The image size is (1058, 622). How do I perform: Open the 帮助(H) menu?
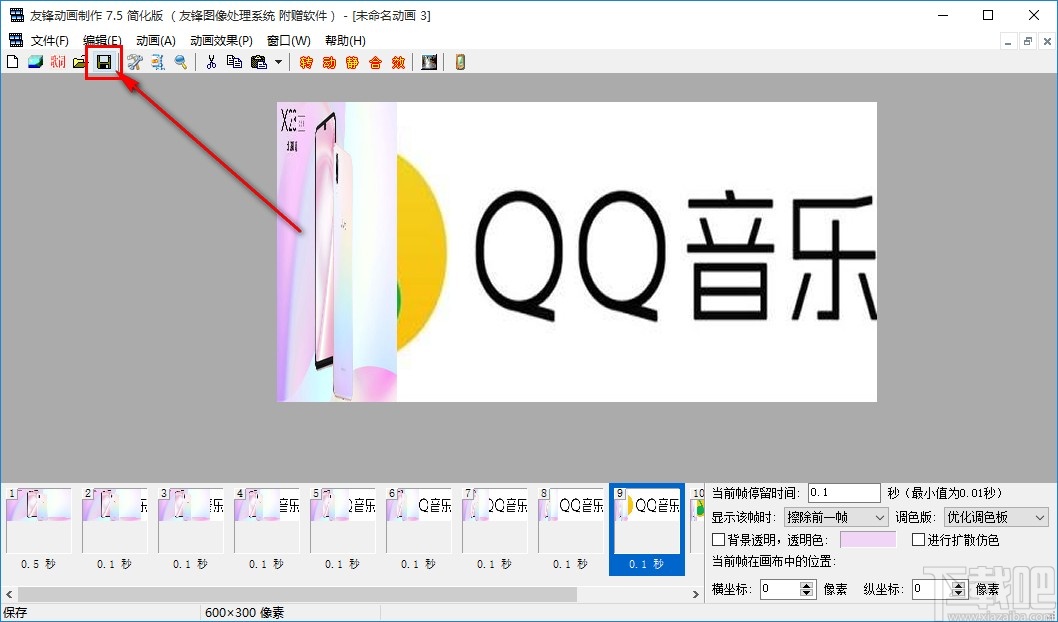point(345,40)
